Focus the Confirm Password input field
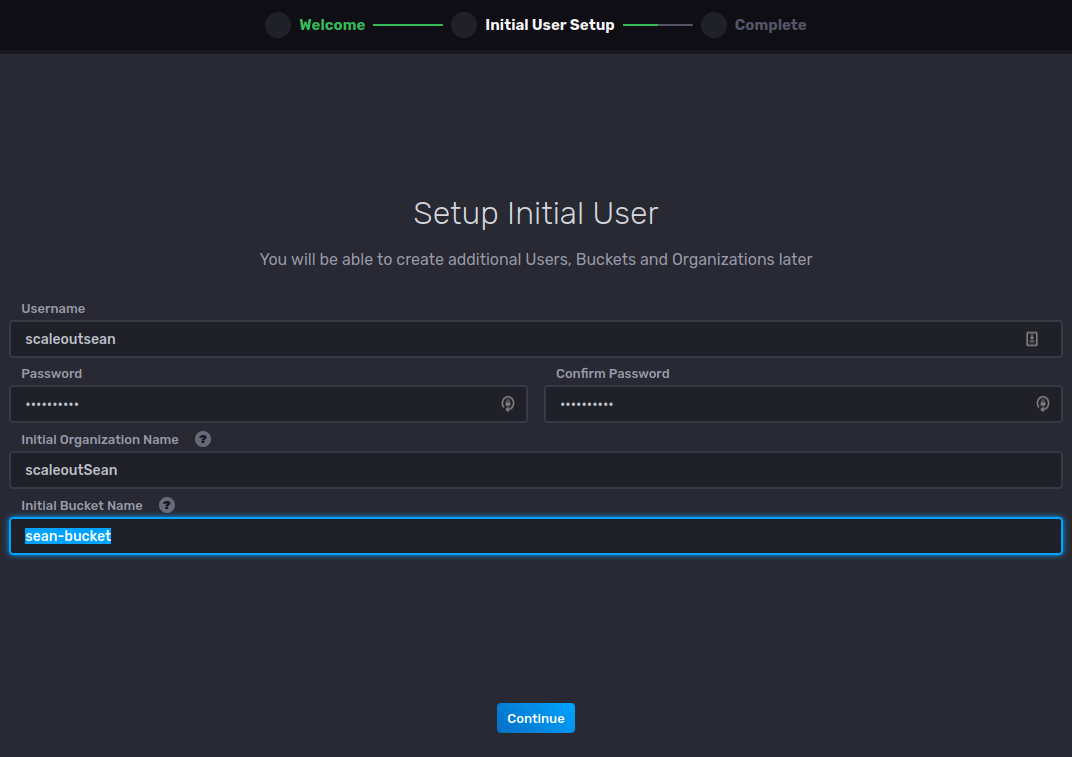 point(803,404)
